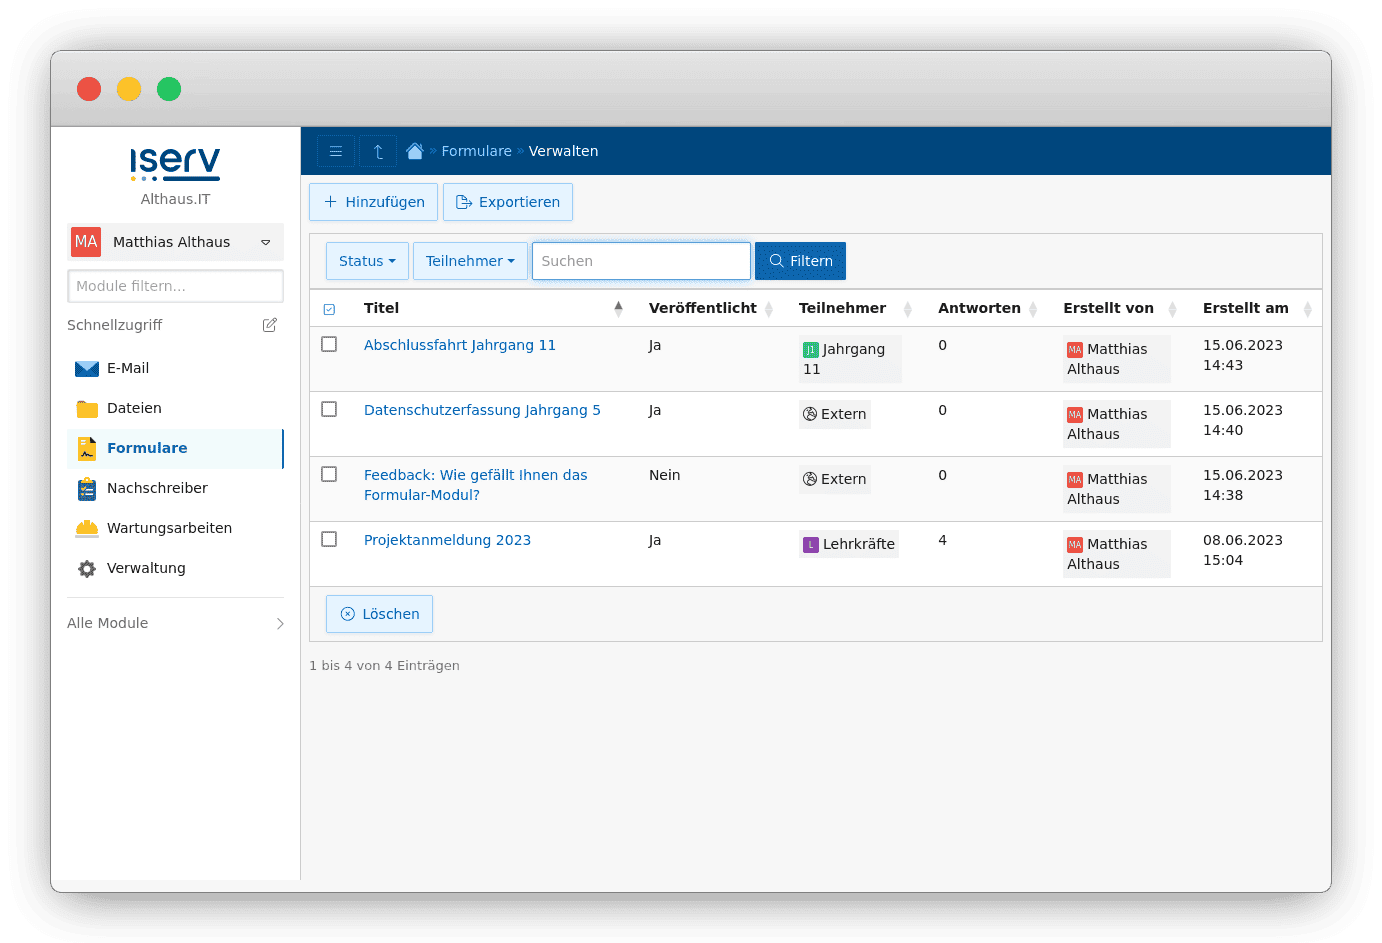Screen dimensions: 1382x943
Task: Expand the Matthias Althaus user menu
Action: tap(175, 242)
